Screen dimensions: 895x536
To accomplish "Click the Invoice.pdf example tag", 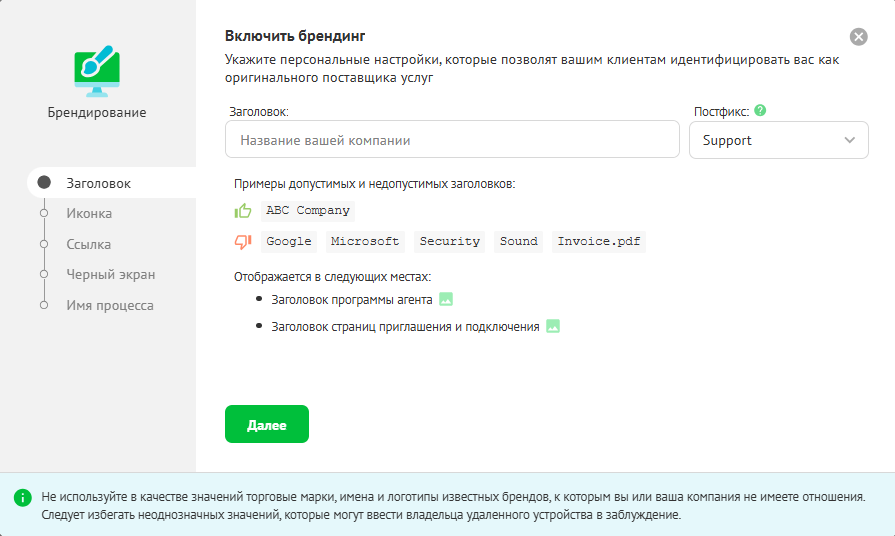I will (x=598, y=241).
